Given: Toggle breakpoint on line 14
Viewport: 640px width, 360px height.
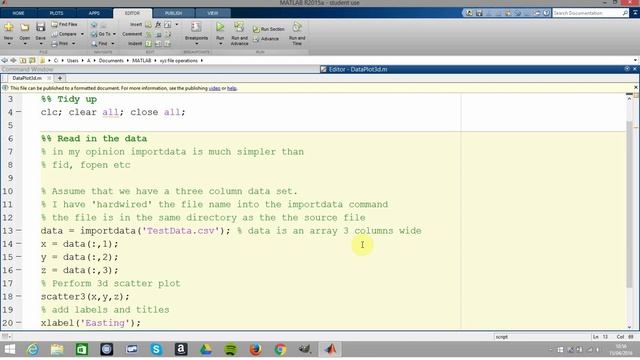Looking at the screenshot, I should coord(19,244).
